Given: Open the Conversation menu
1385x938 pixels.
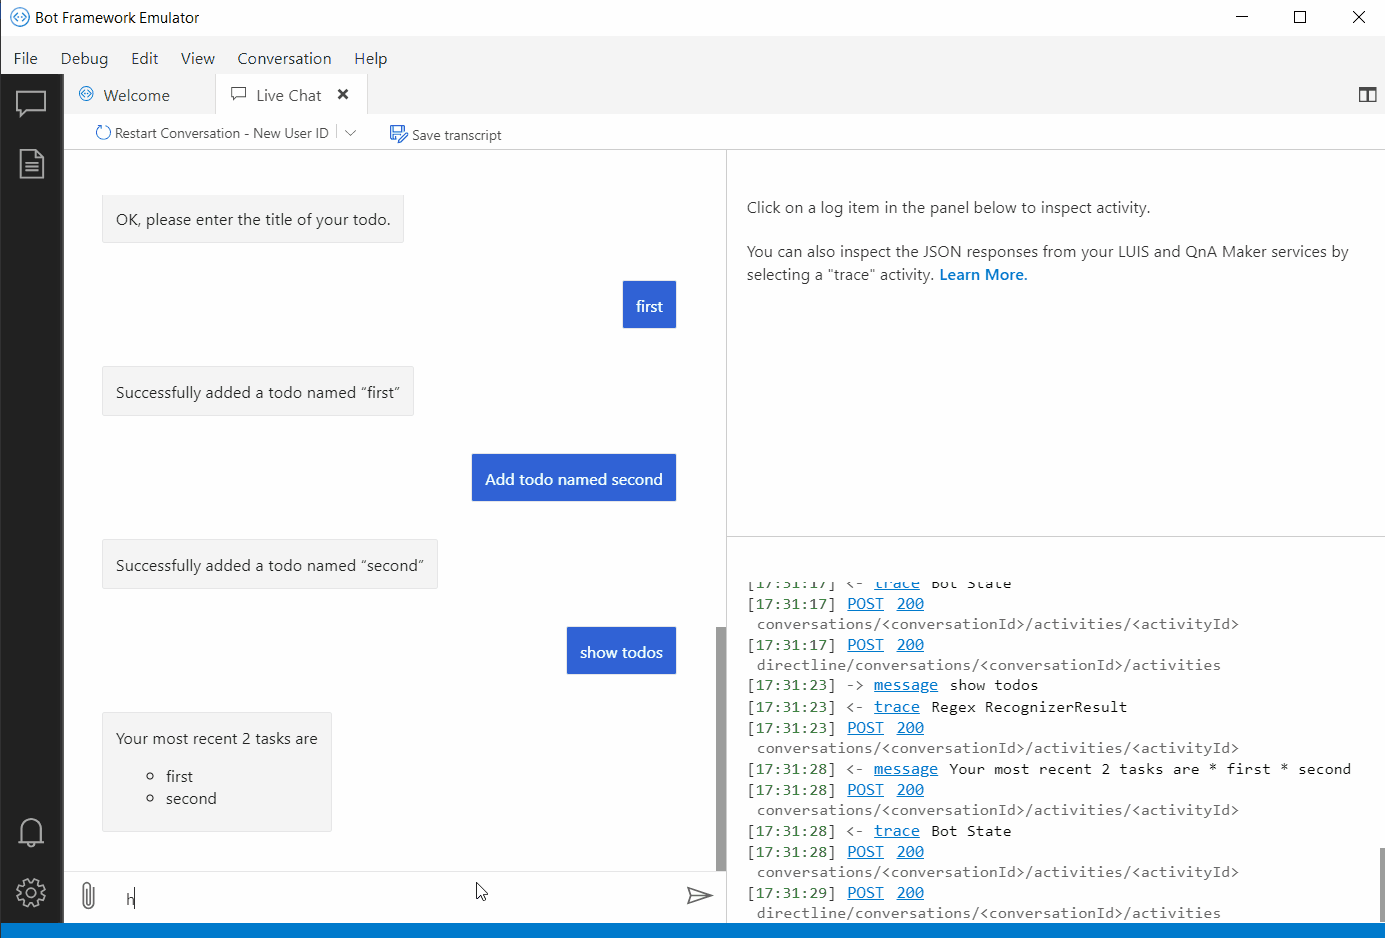Looking at the screenshot, I should [284, 58].
